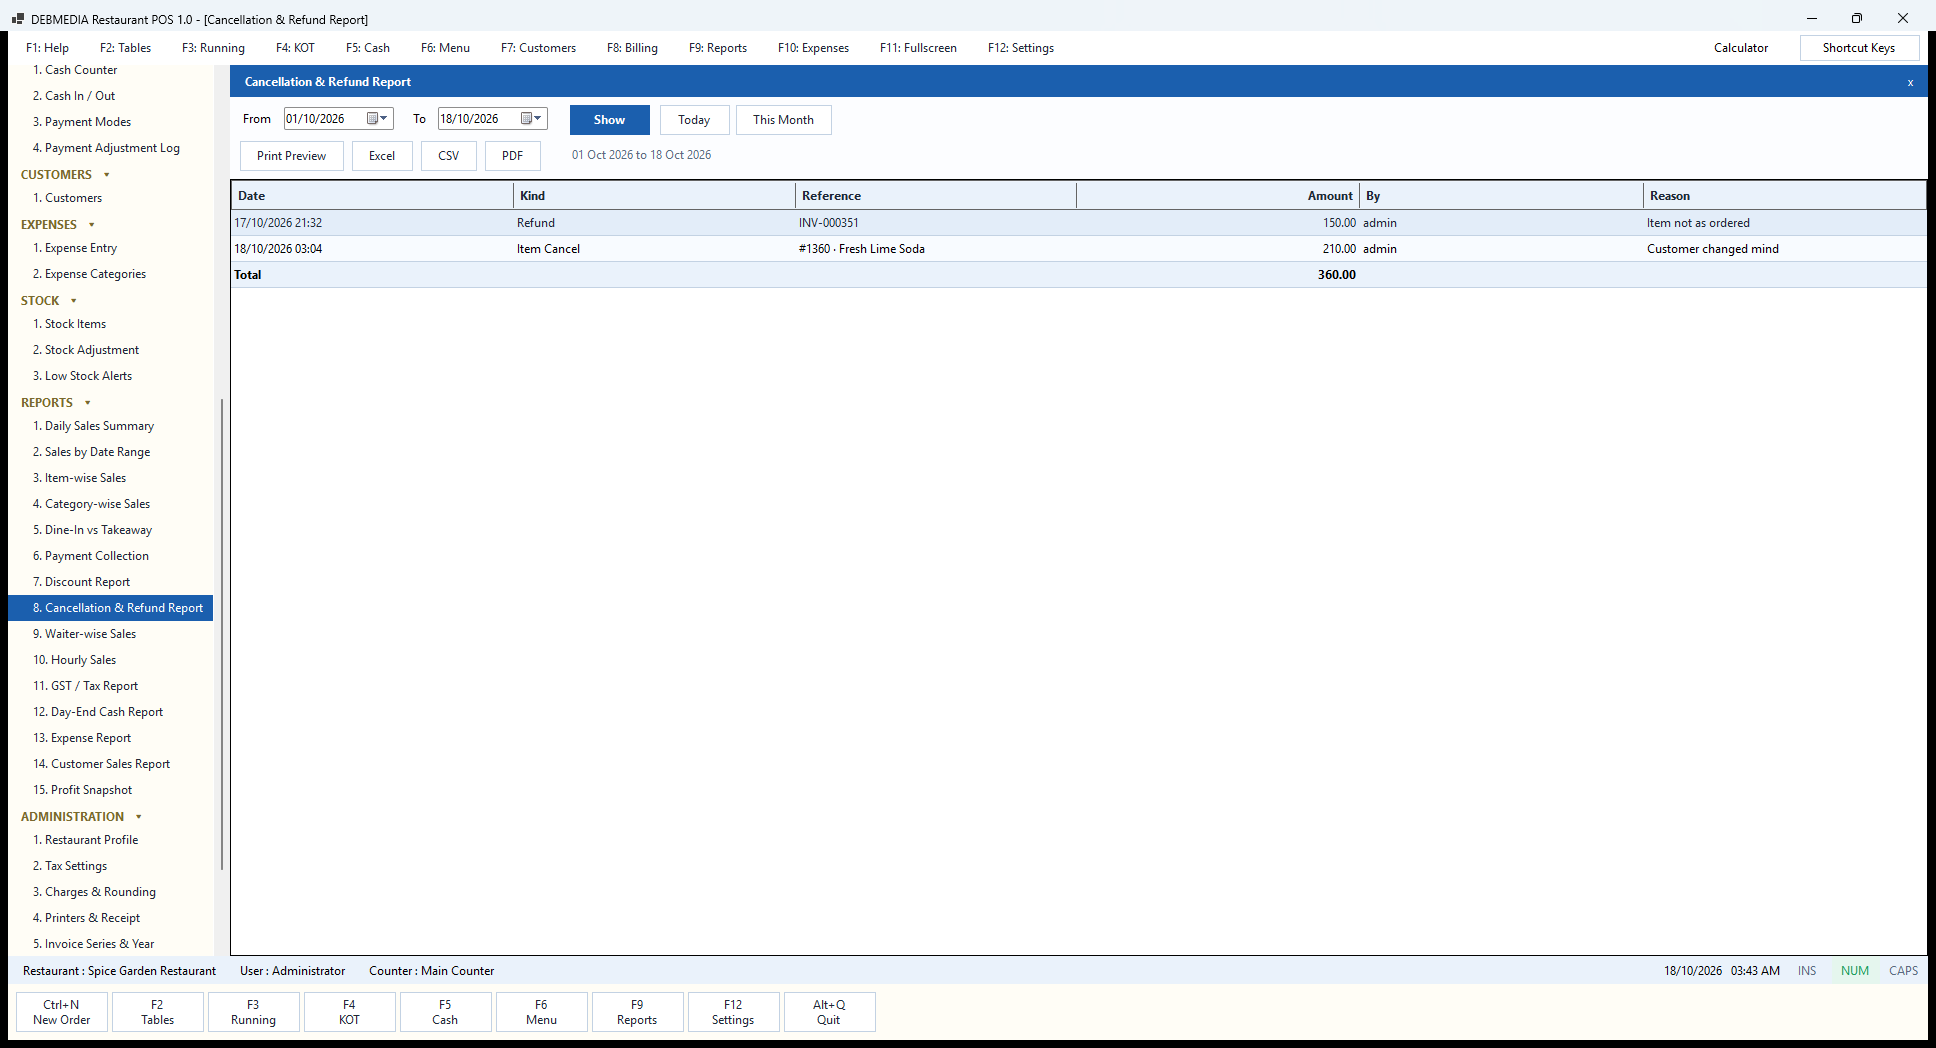Image resolution: width=1936 pixels, height=1048 pixels.
Task: Collapse the REPORTS section arrow
Action: [88, 403]
